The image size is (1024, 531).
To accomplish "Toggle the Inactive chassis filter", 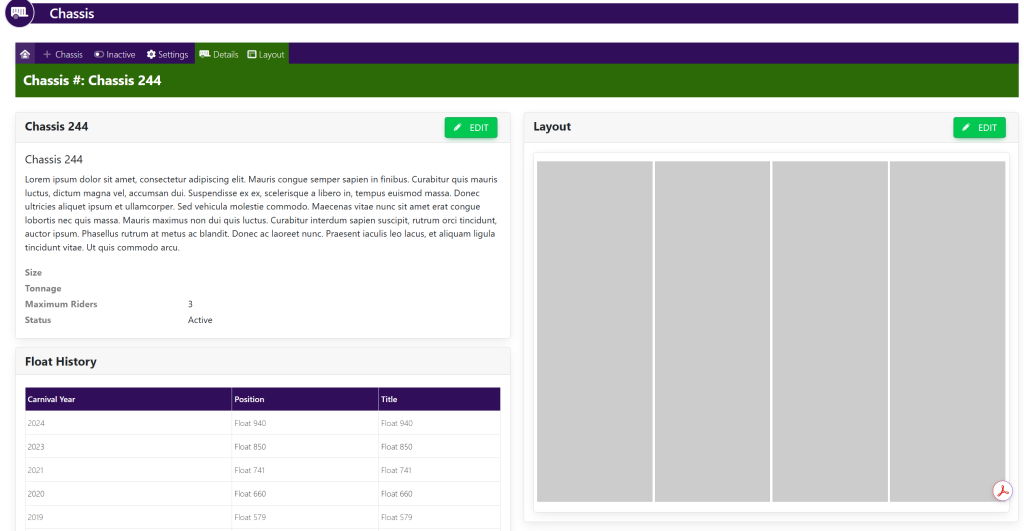I will (x=114, y=54).
